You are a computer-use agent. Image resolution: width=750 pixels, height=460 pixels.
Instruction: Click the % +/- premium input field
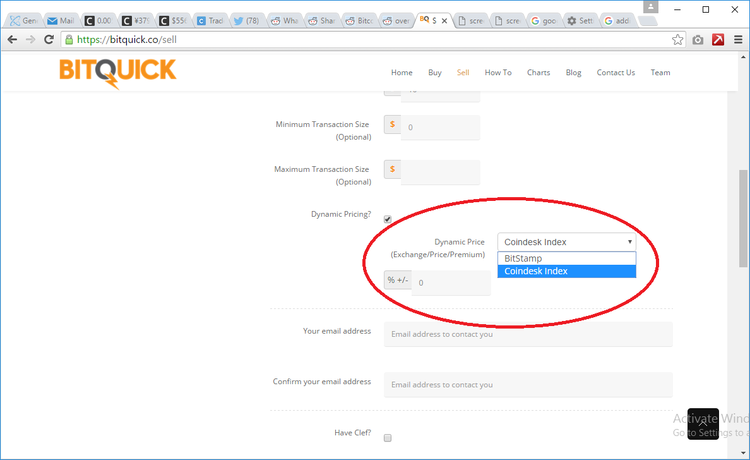click(451, 283)
